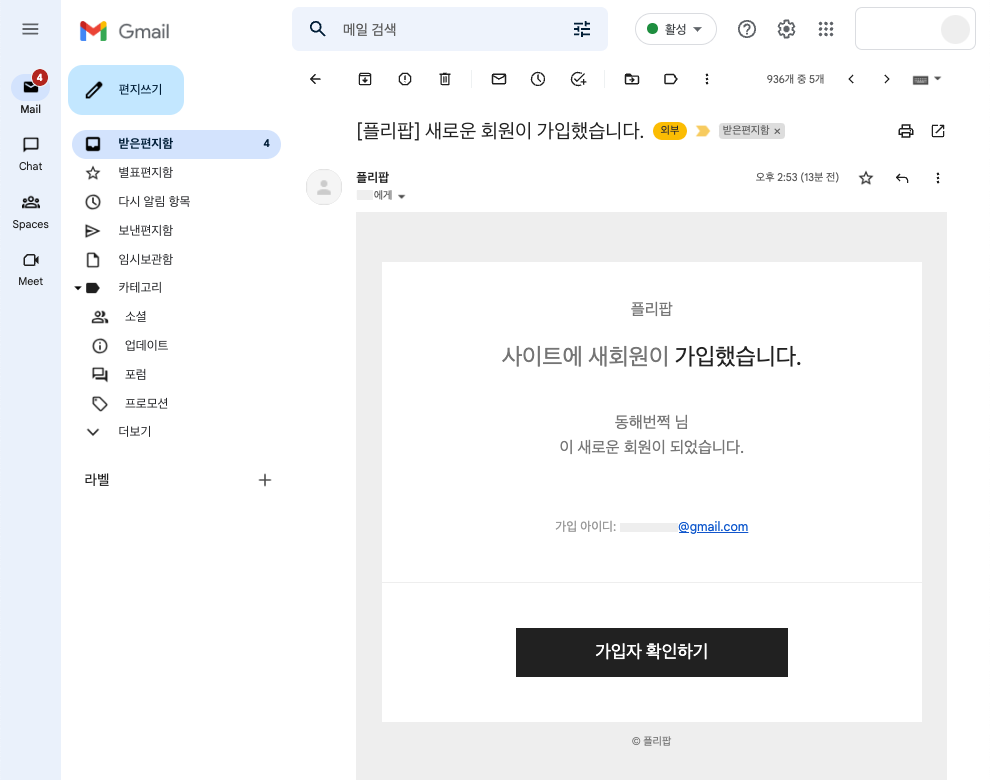Open the Meet section
The width and height of the screenshot is (990, 780).
(30, 270)
